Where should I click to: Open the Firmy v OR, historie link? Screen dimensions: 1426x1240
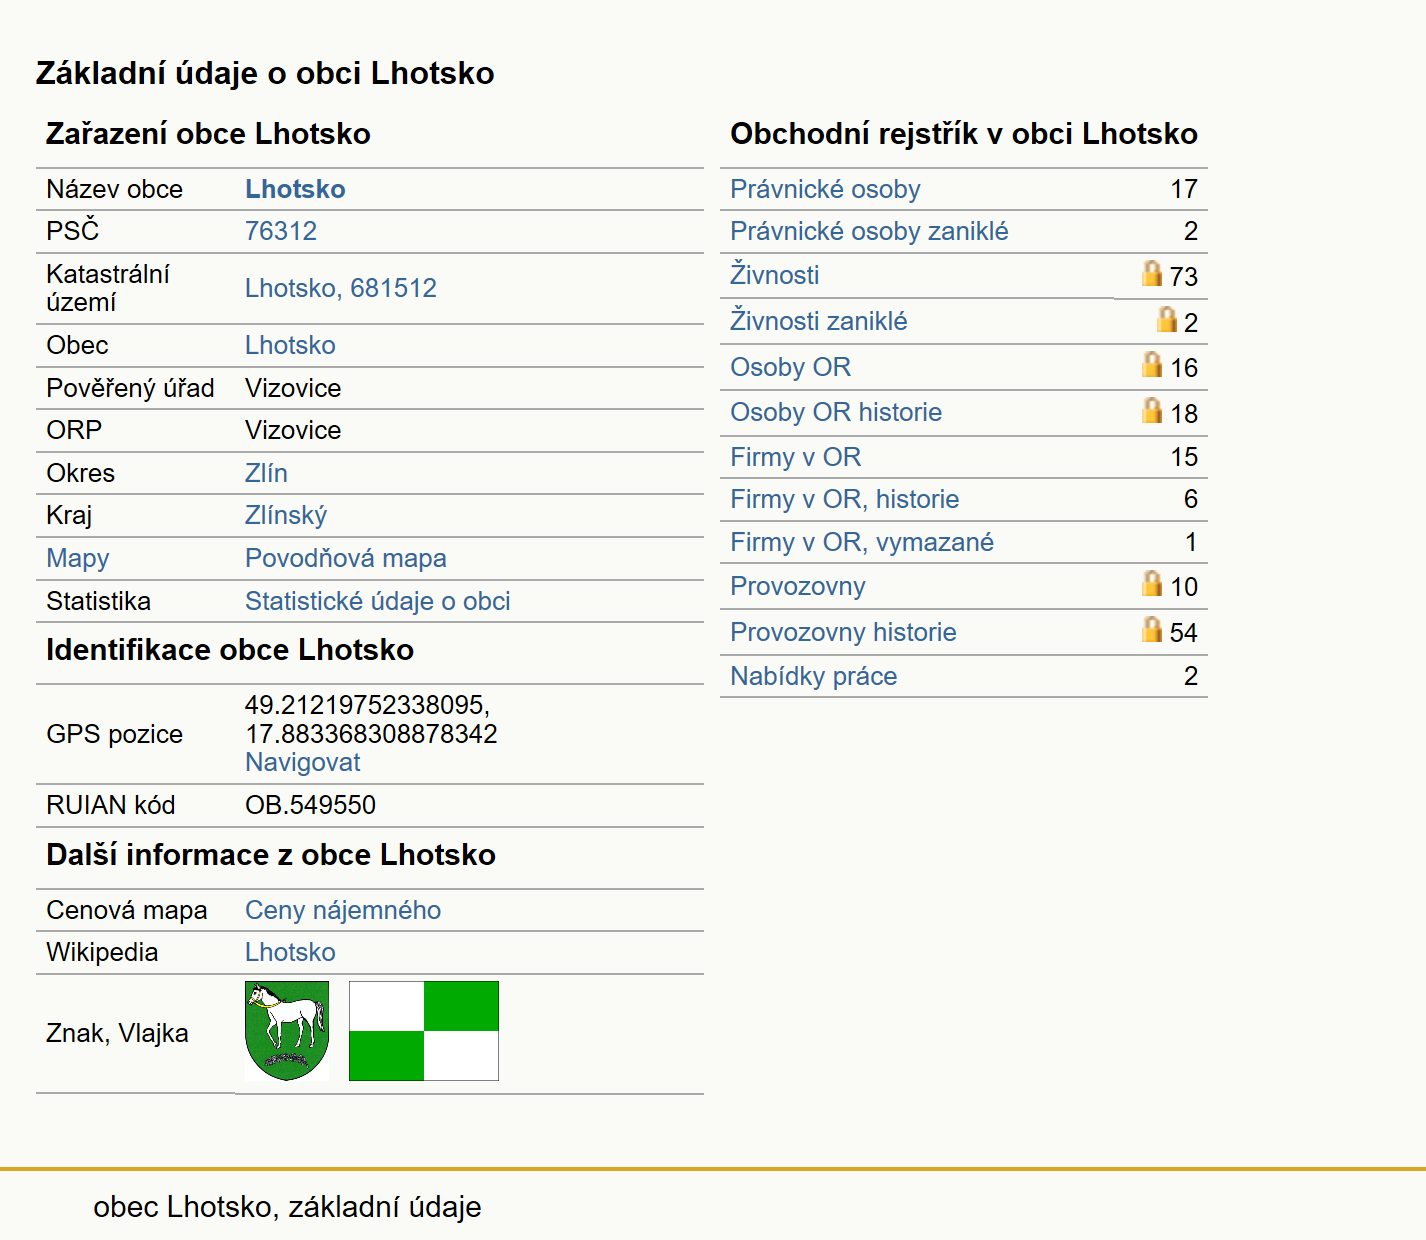(844, 499)
